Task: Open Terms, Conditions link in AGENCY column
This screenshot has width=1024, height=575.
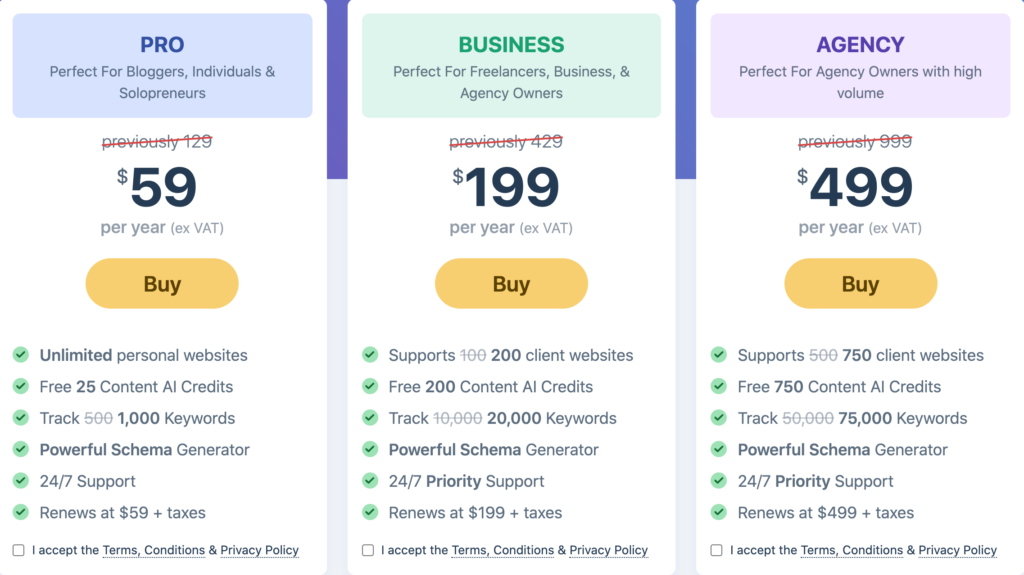Action: [852, 550]
